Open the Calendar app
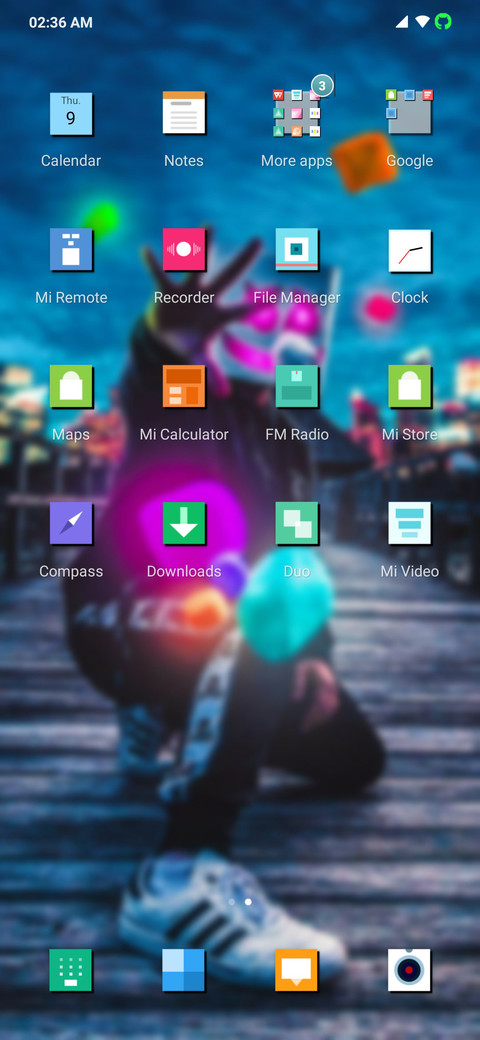Screen dimensions: 480x1040 tap(71, 114)
